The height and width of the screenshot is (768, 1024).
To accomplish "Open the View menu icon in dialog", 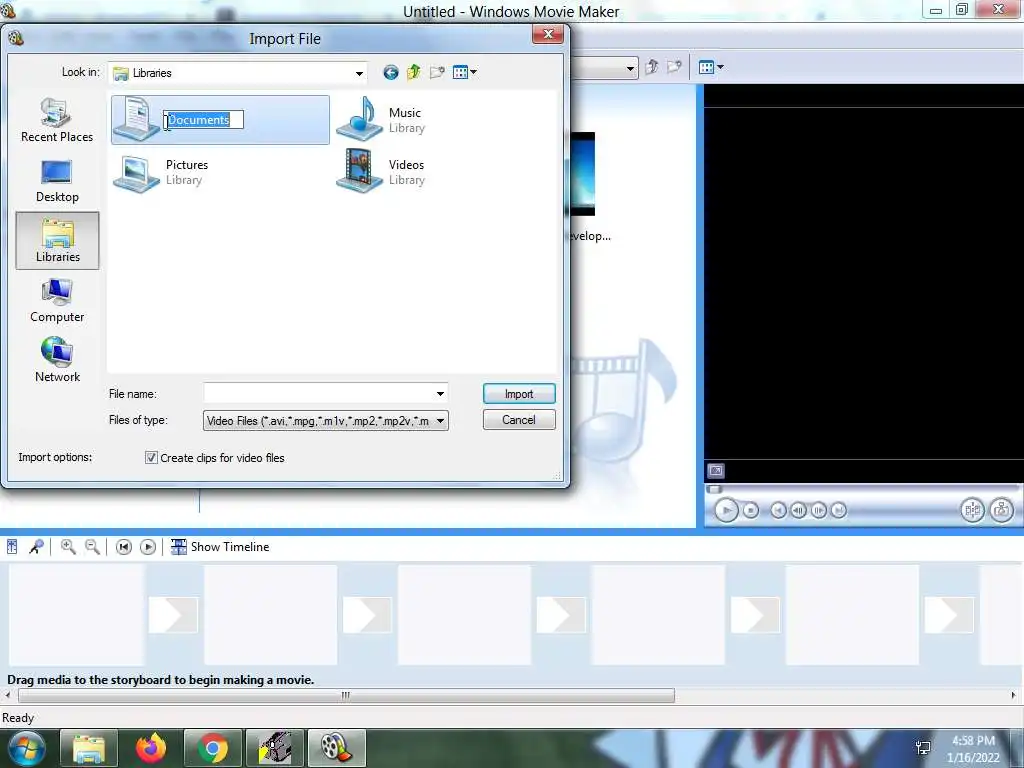I will (x=464, y=72).
